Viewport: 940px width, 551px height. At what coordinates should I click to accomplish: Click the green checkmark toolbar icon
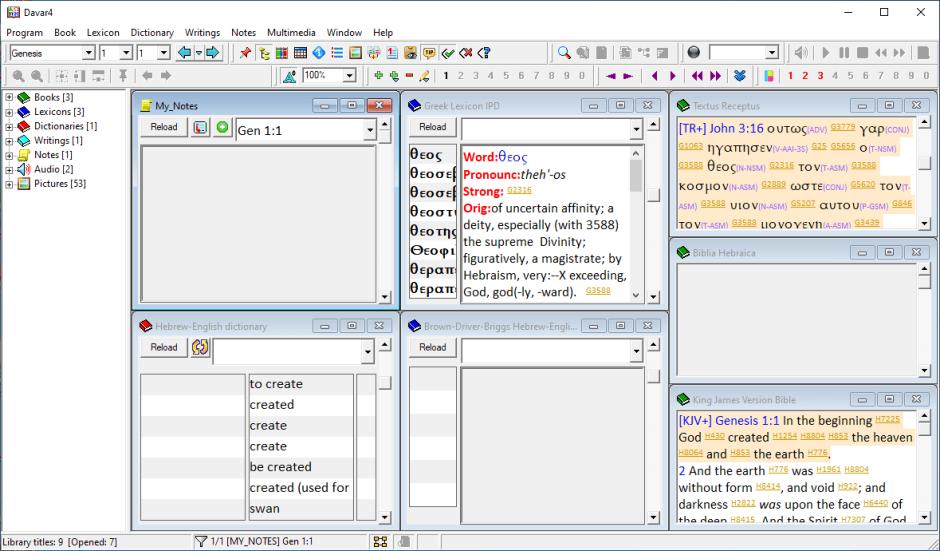[x=448, y=53]
